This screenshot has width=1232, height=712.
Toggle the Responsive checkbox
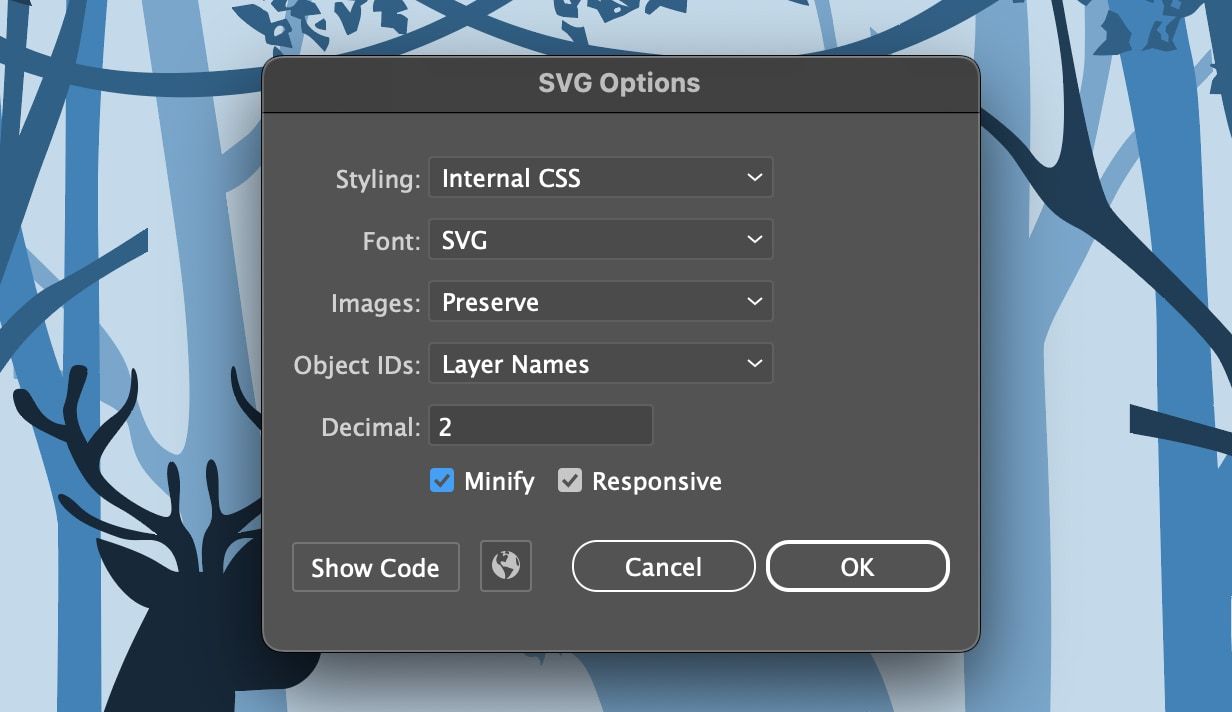[x=570, y=481]
